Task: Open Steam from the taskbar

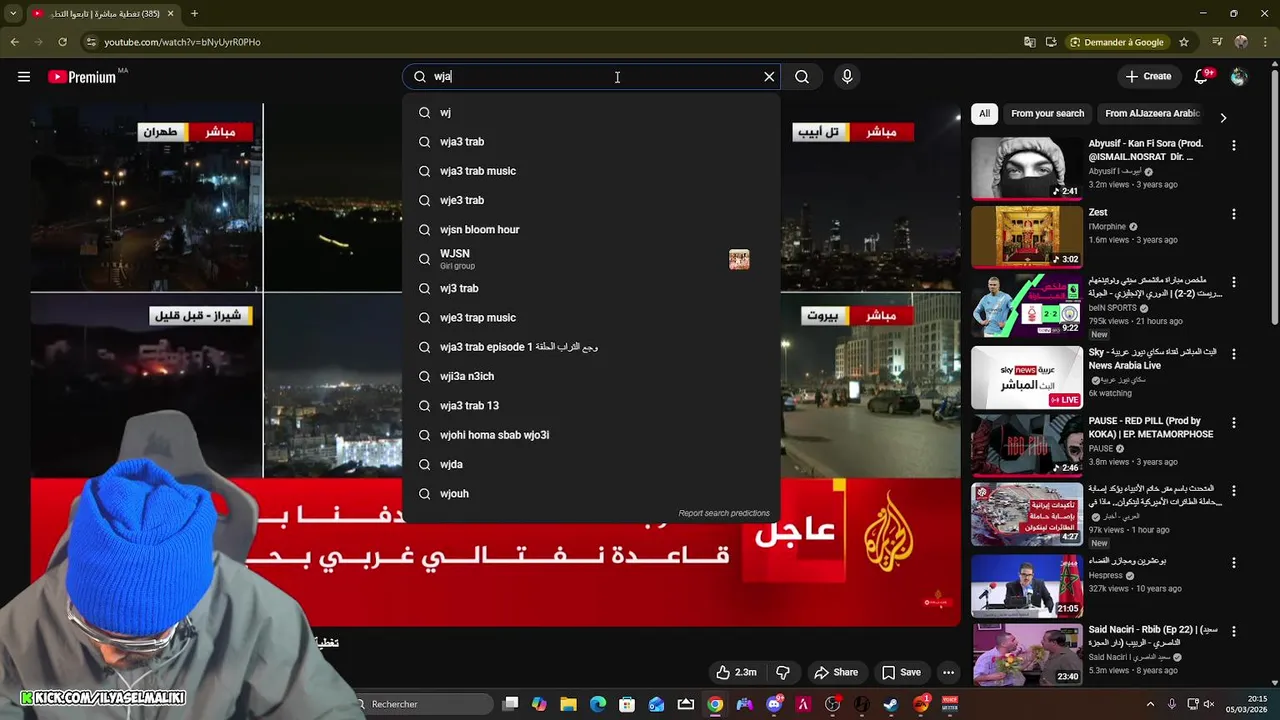Action: [x=891, y=704]
